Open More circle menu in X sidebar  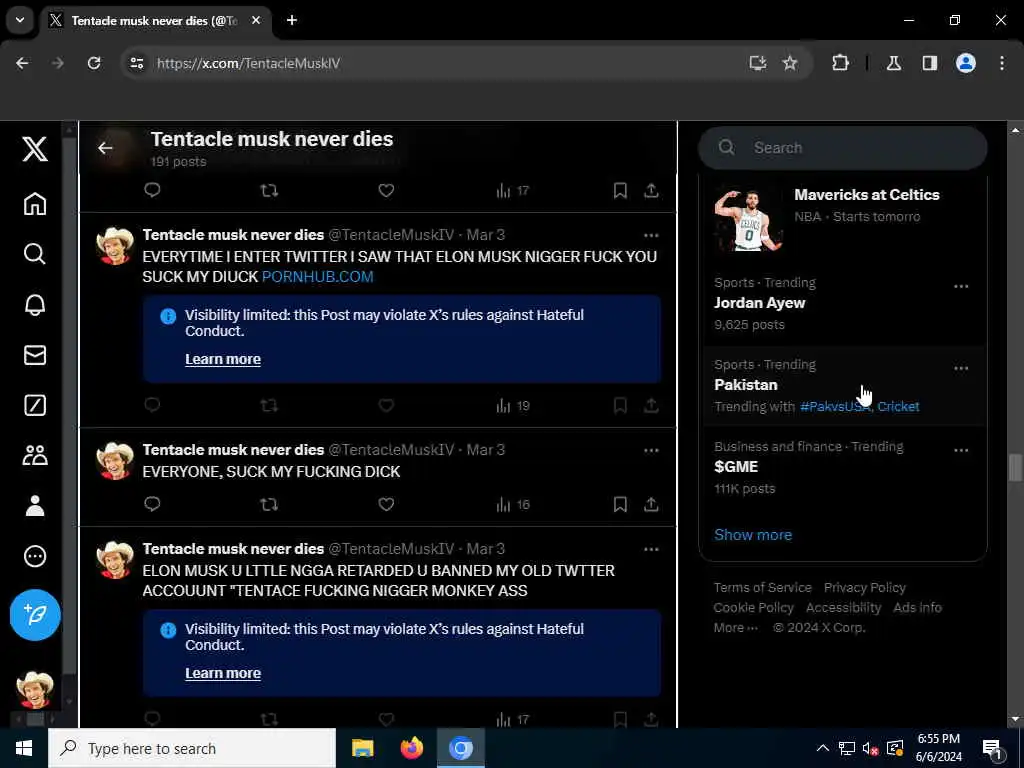coord(35,556)
